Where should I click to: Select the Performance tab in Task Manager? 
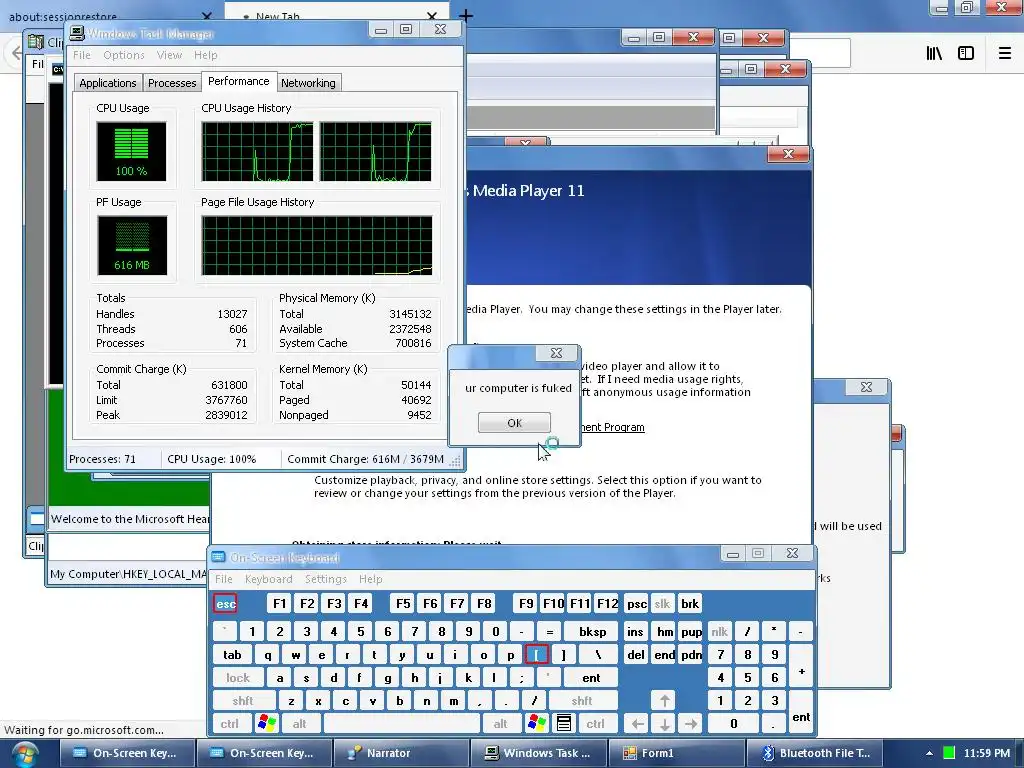click(238, 81)
